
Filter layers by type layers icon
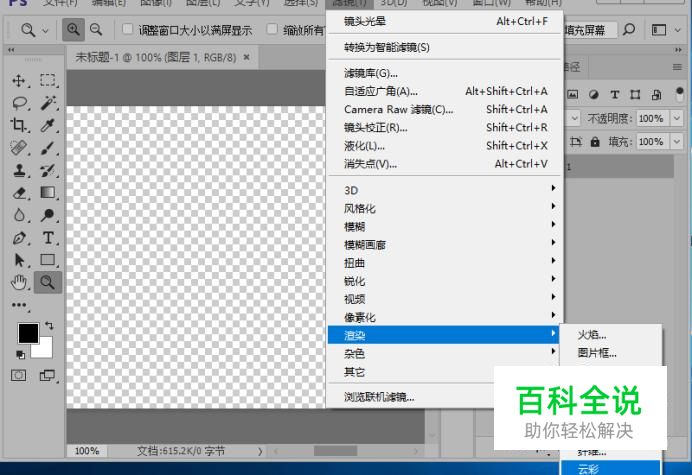click(614, 94)
